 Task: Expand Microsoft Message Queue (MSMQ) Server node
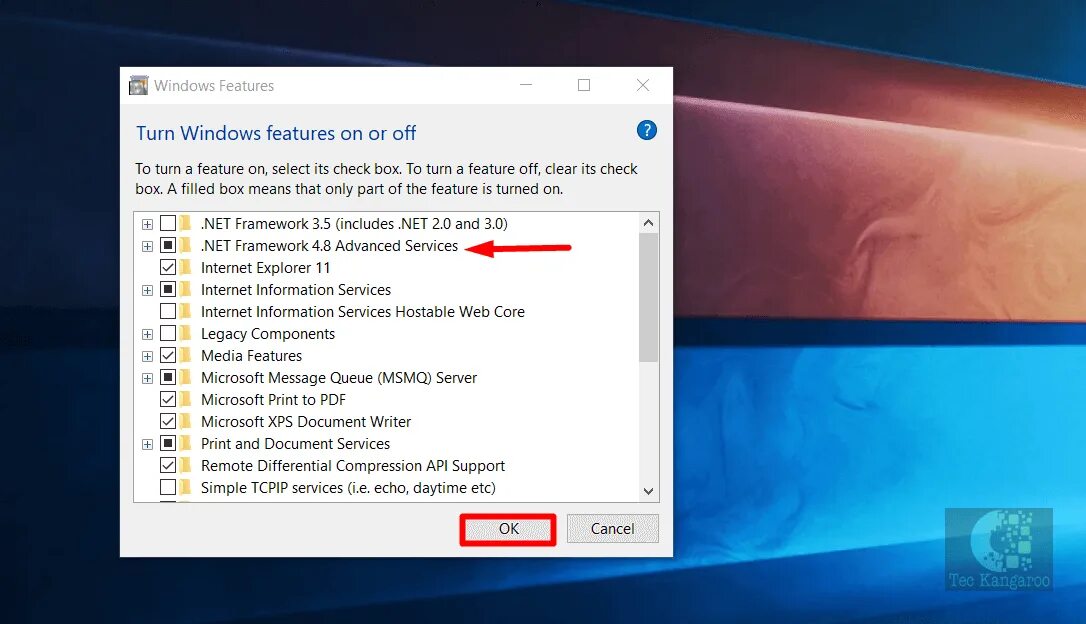click(147, 379)
